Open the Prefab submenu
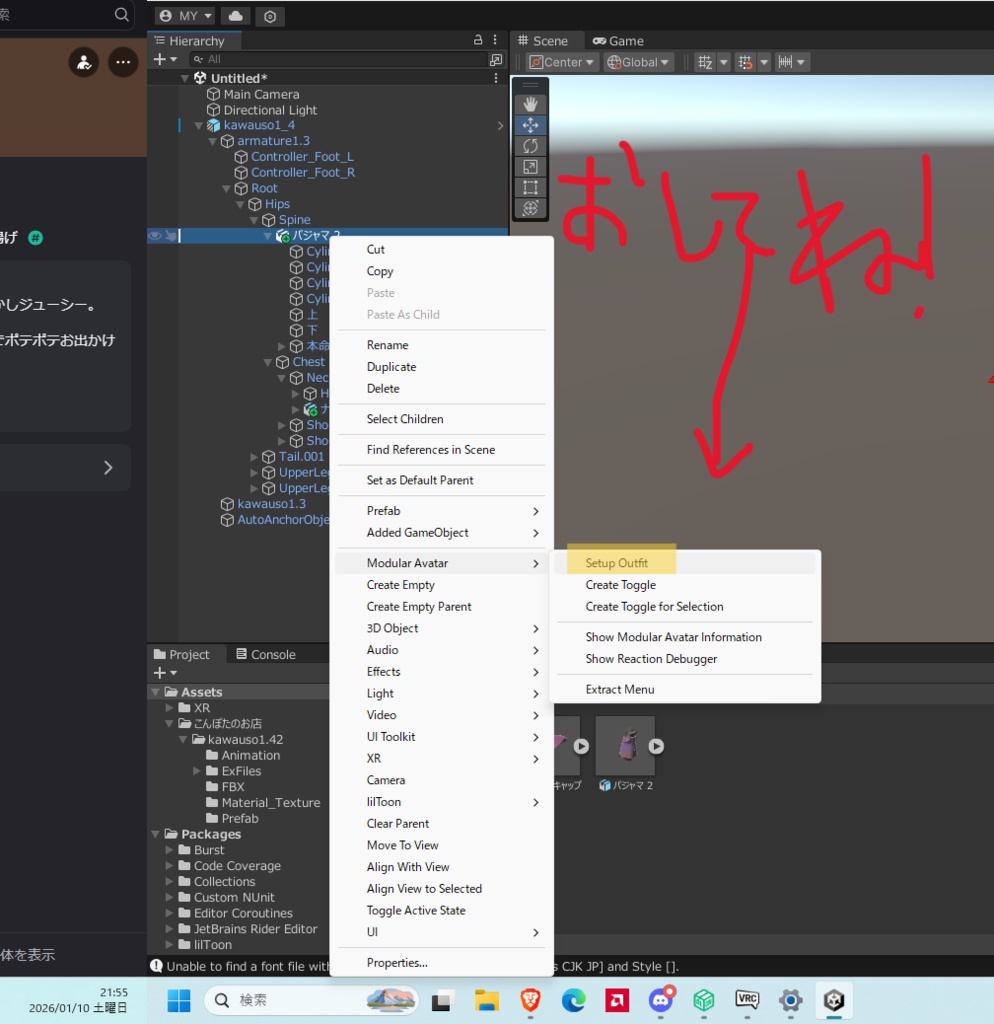994x1024 pixels. coord(441,511)
